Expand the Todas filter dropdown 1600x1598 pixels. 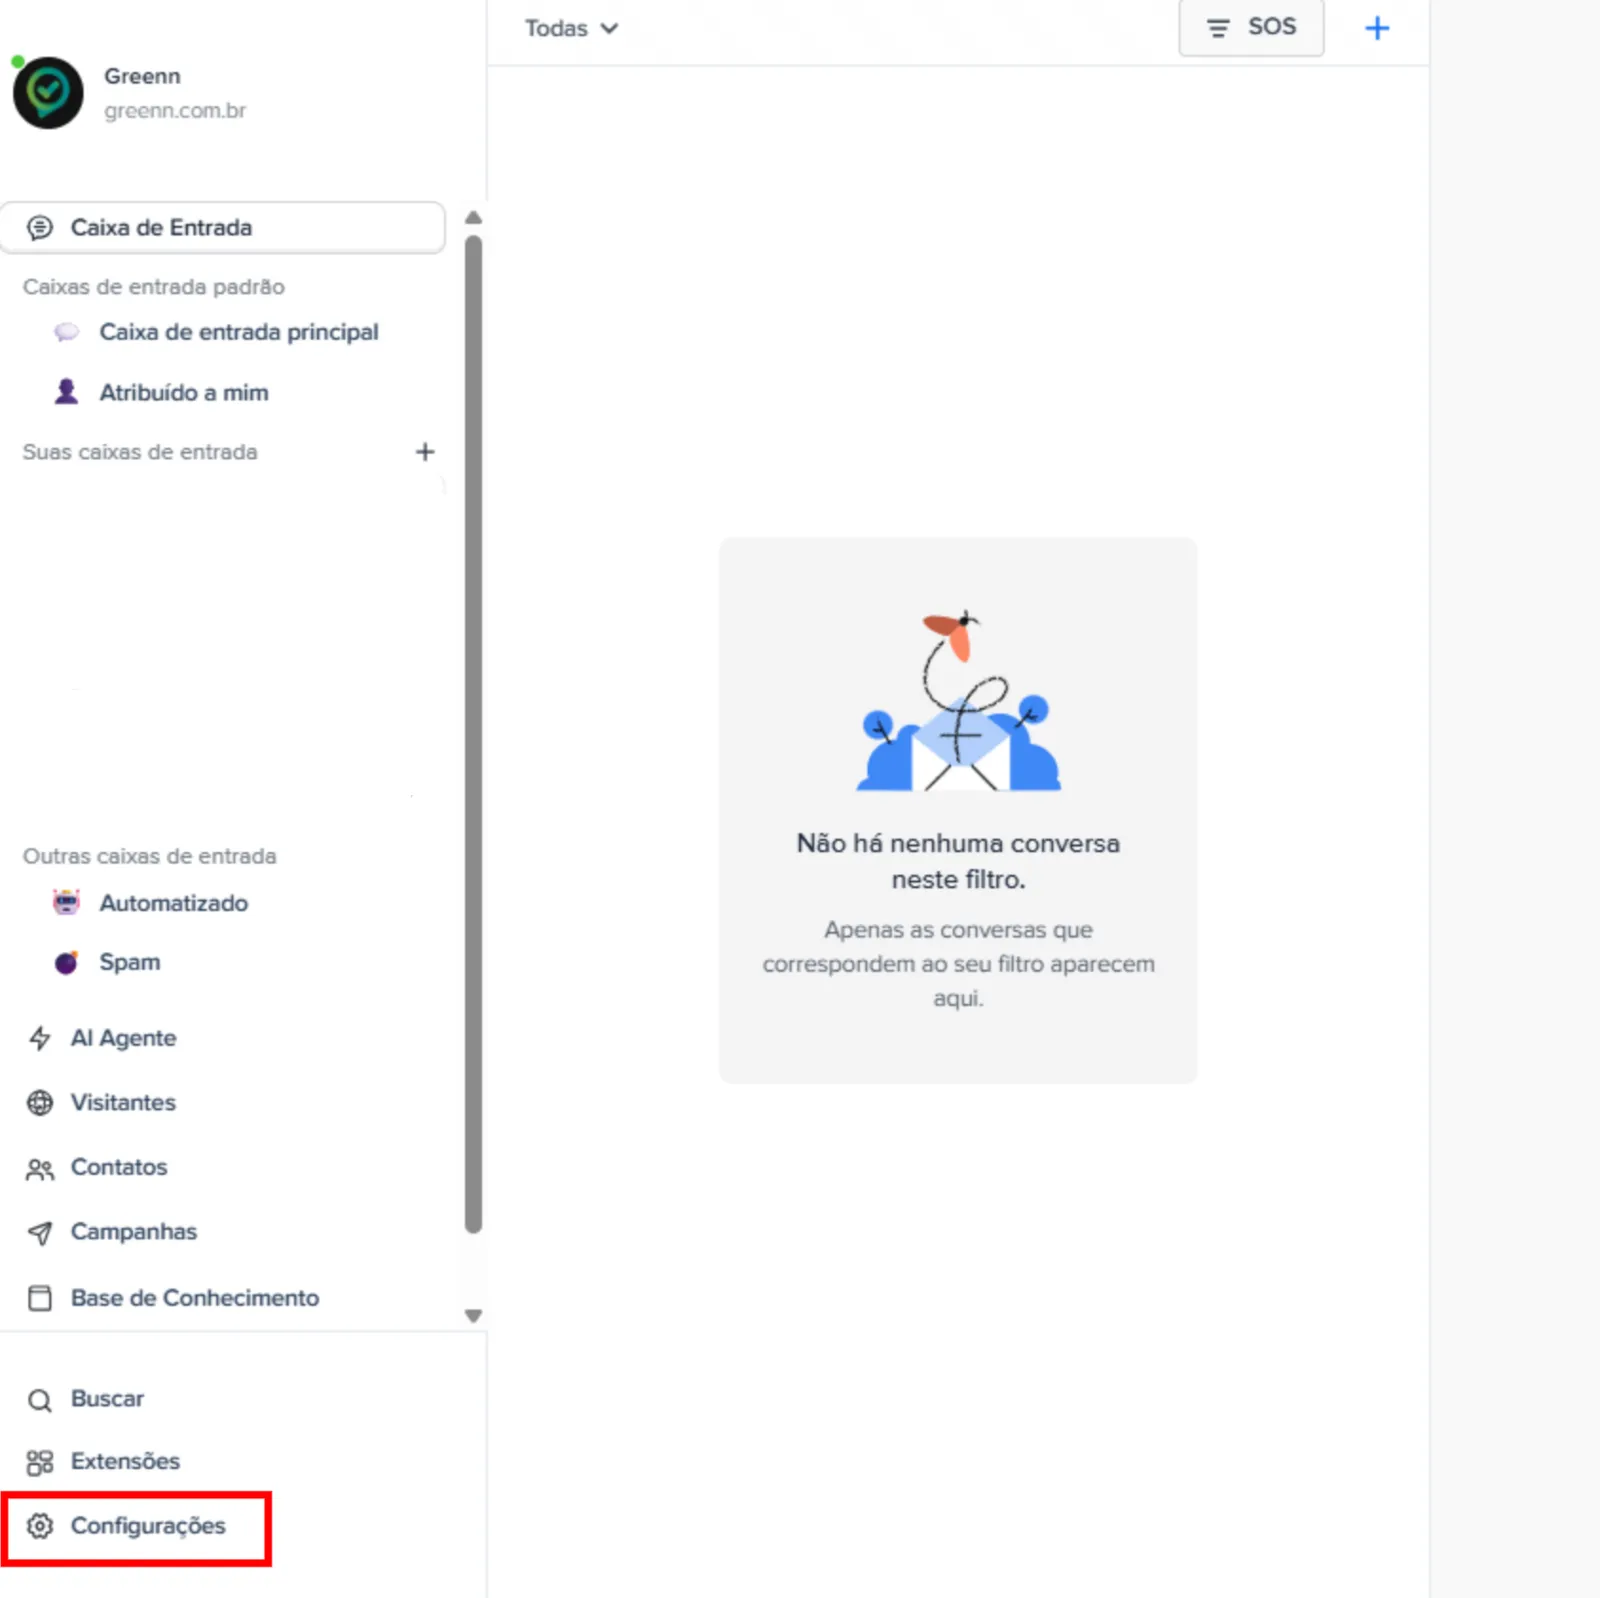[571, 29]
